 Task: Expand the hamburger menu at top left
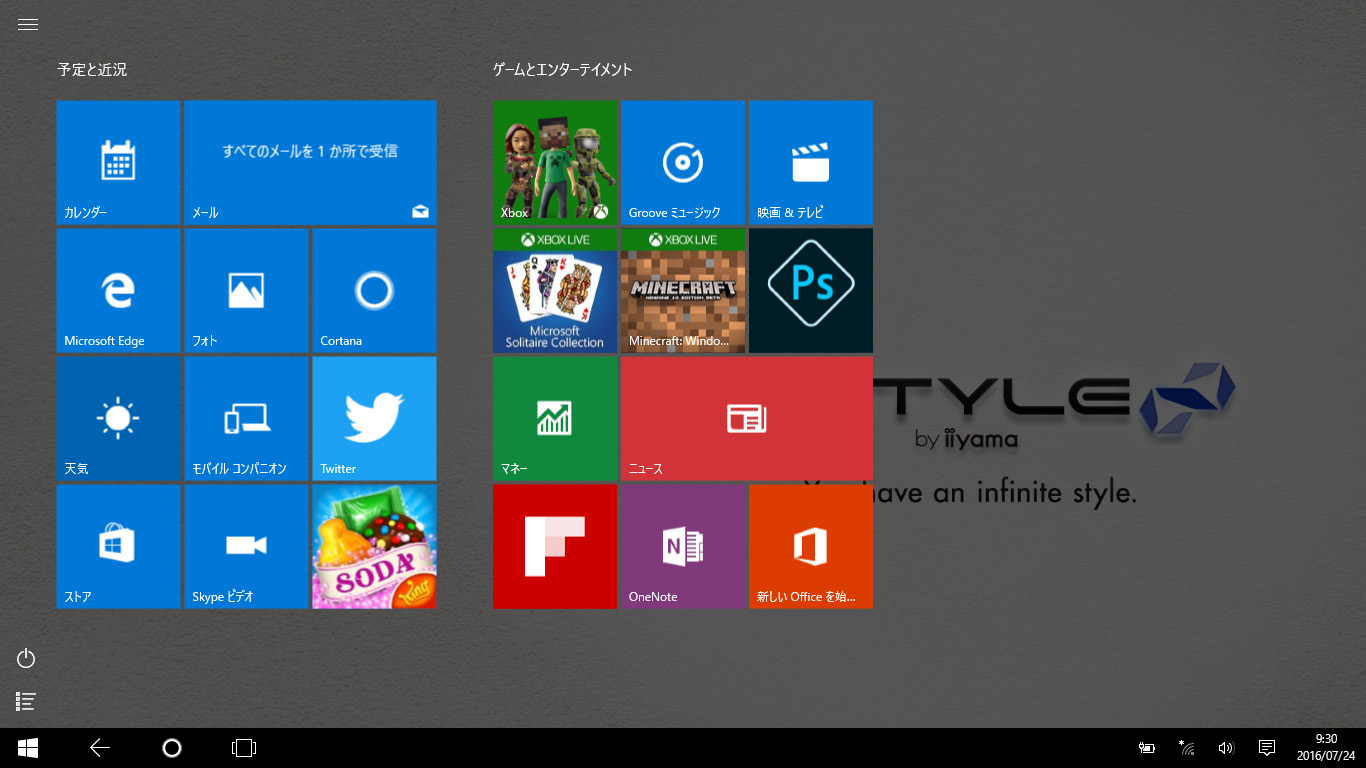(28, 25)
